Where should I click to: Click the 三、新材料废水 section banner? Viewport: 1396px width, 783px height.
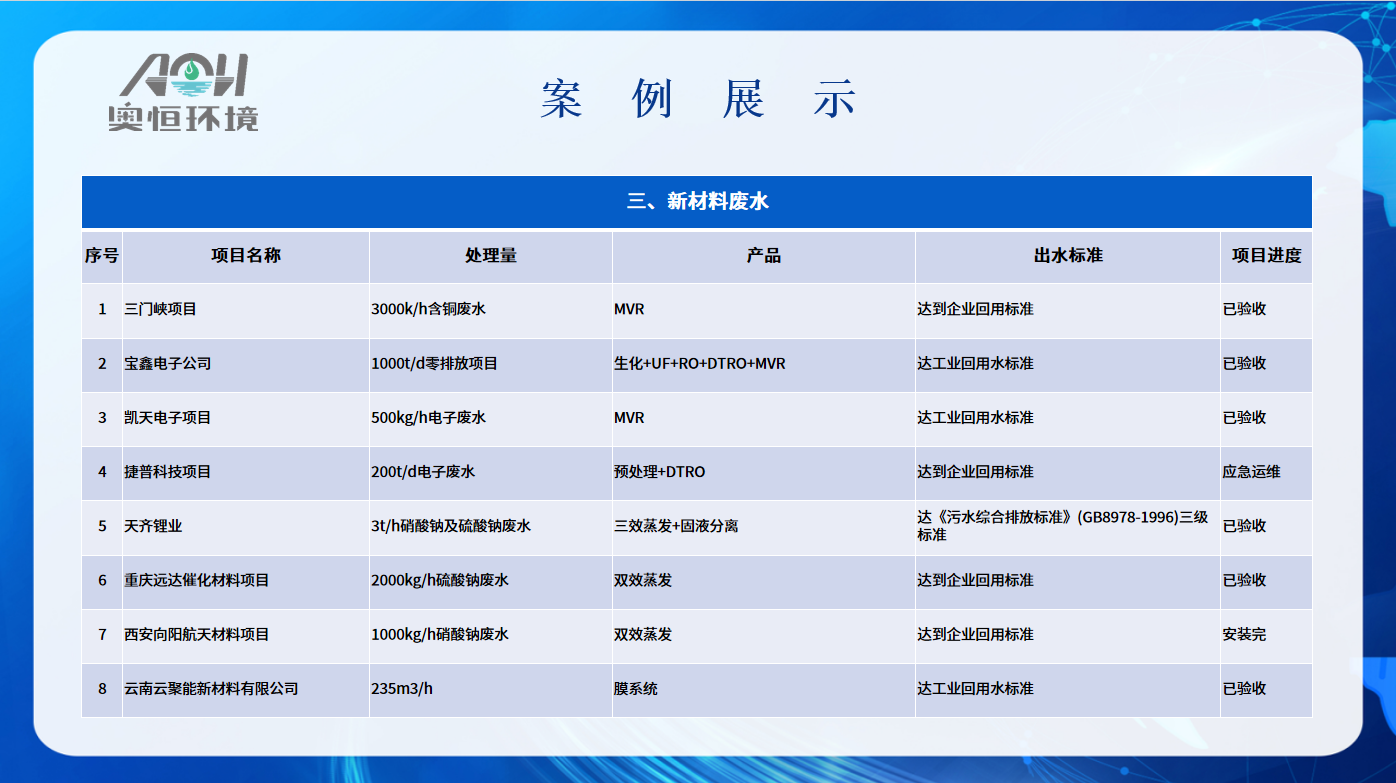[696, 202]
